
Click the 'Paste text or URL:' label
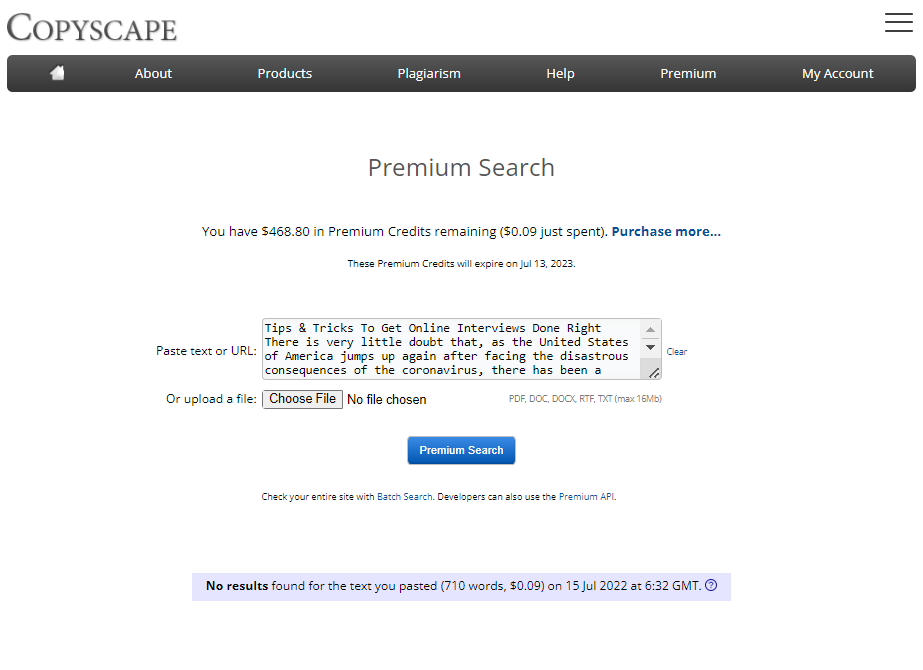click(x=206, y=351)
